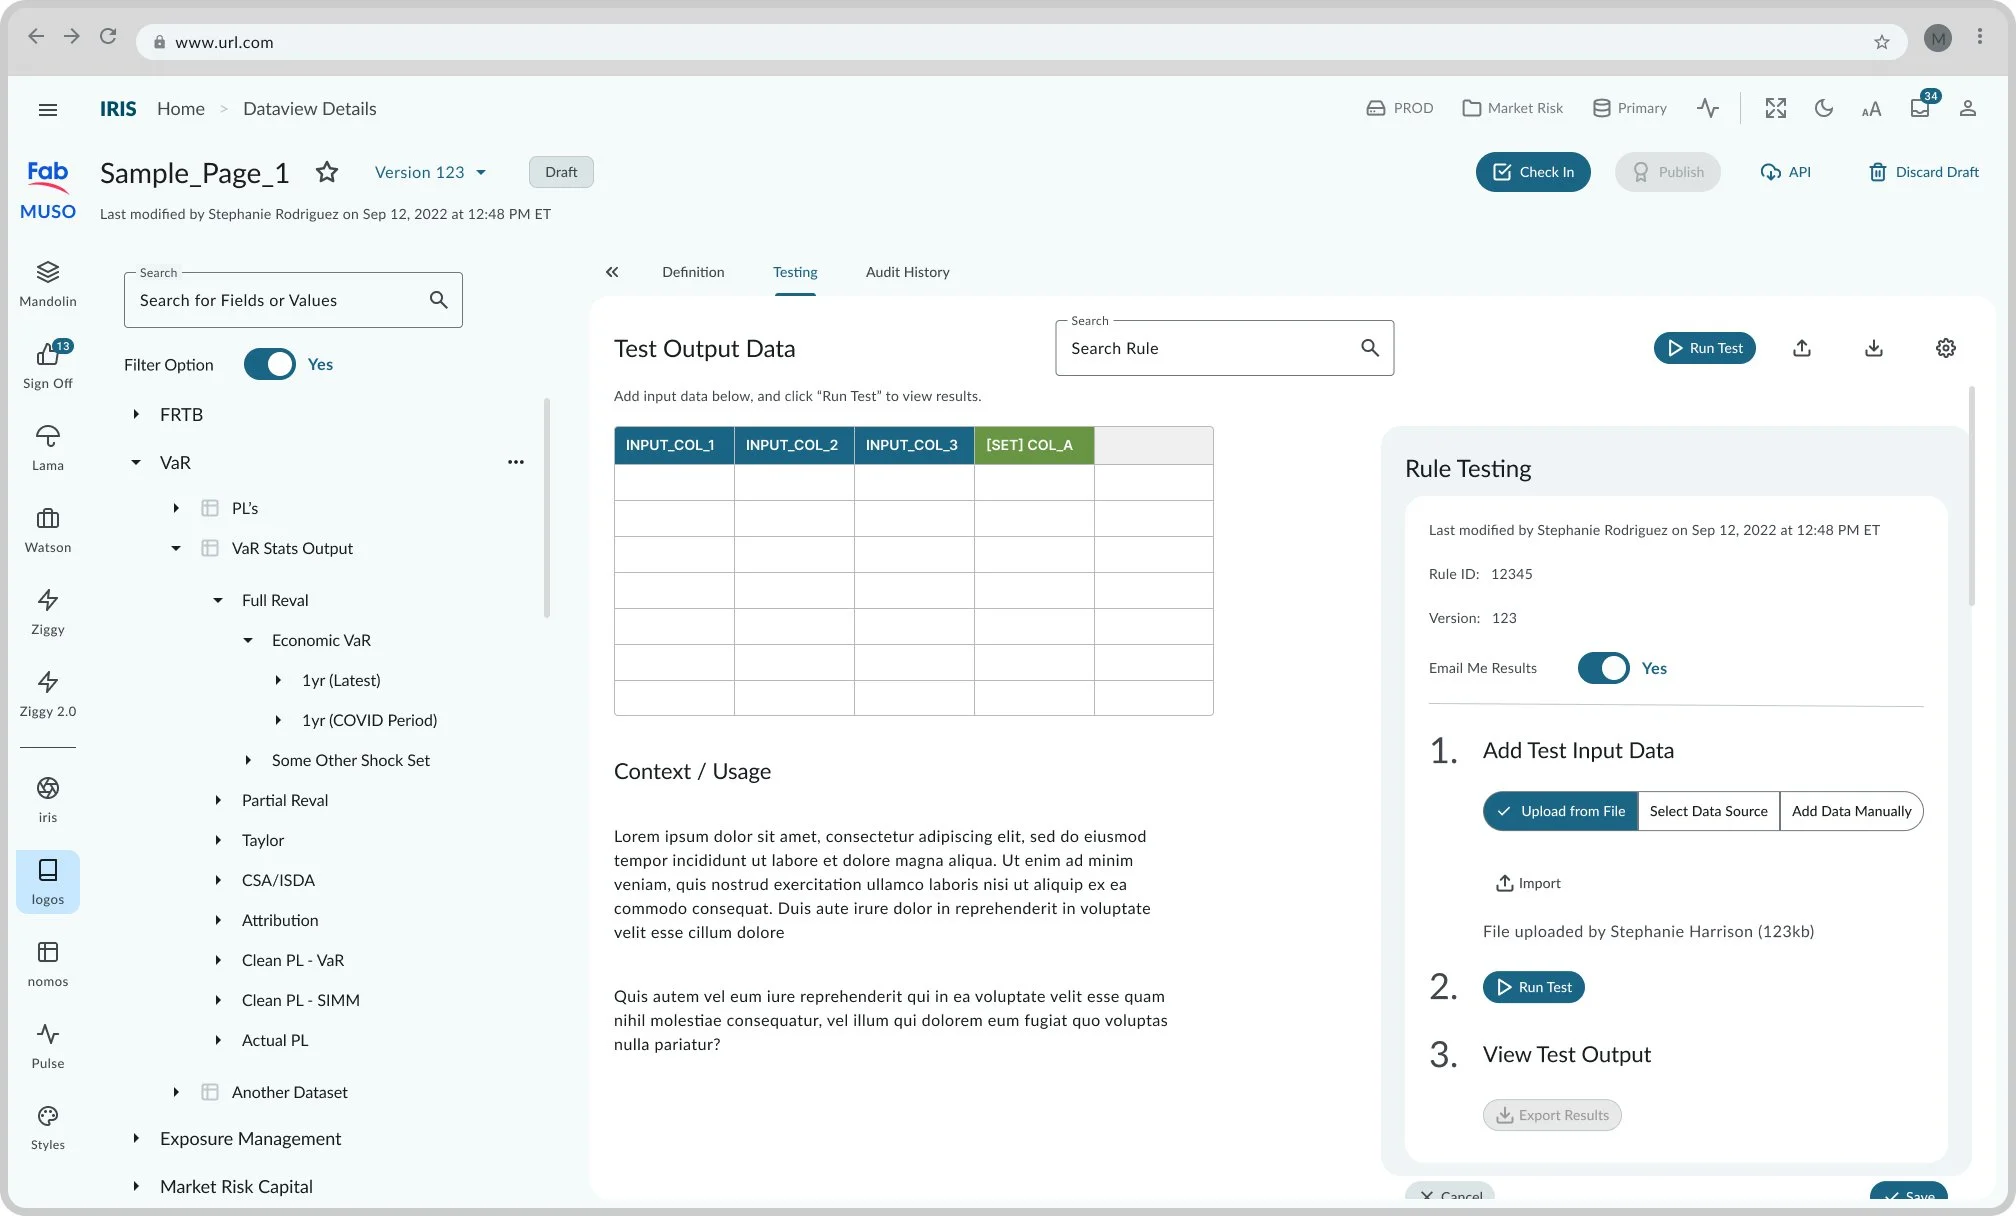
Task: Favorite Sample_Page_1 with the star icon
Action: click(x=326, y=172)
